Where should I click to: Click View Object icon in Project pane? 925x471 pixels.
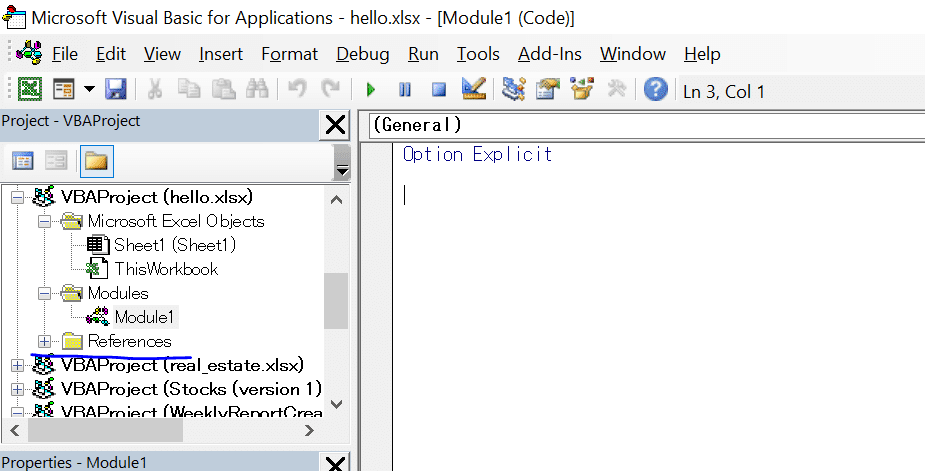coord(57,161)
